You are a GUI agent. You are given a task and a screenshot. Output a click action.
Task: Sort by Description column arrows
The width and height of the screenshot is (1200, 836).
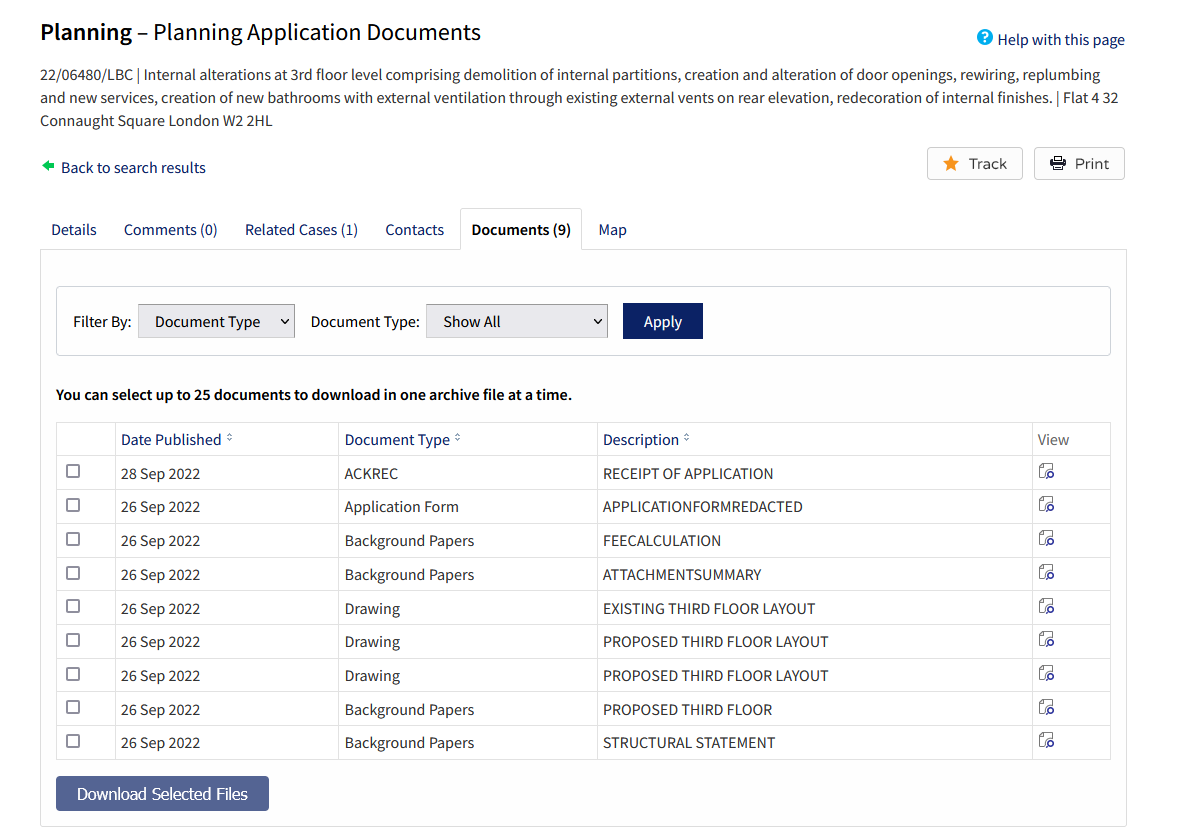[686, 439]
